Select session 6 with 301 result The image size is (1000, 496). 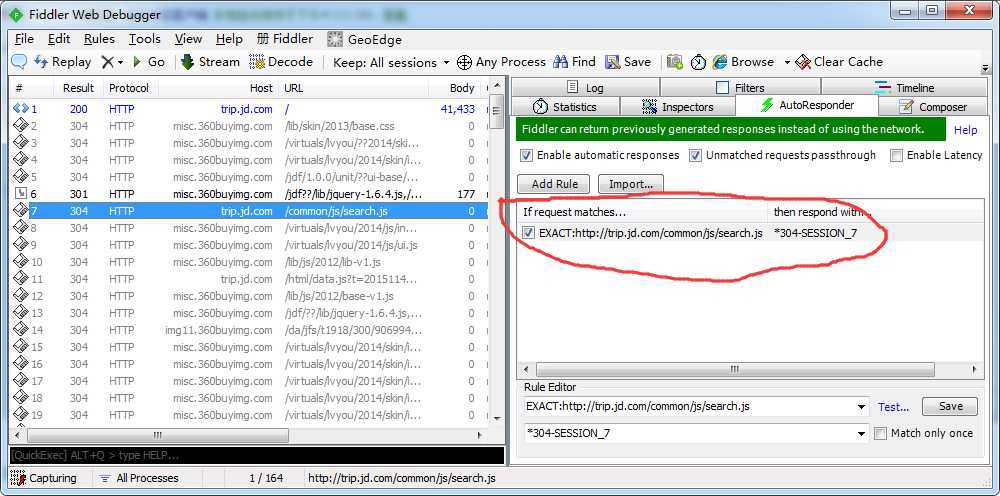249,194
